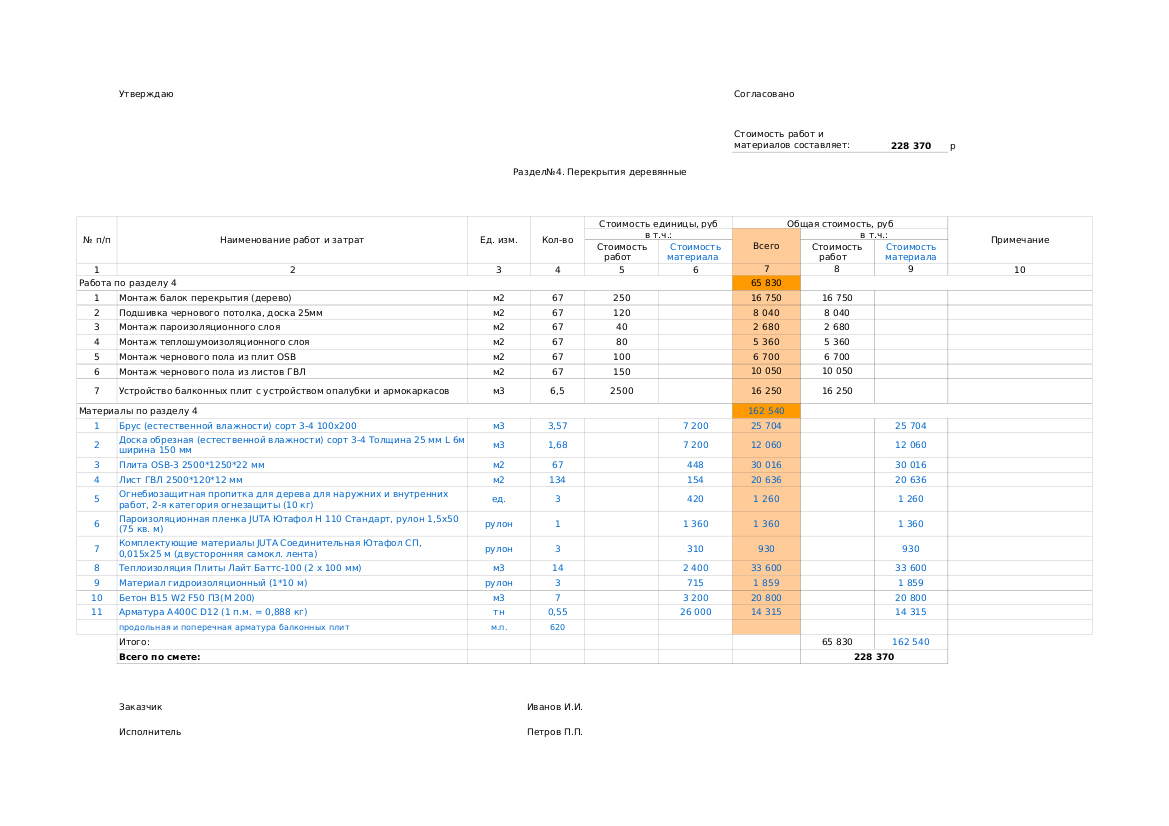
Task: Select the 228 370 total beside "материалов составляет"
Action: tap(910, 146)
